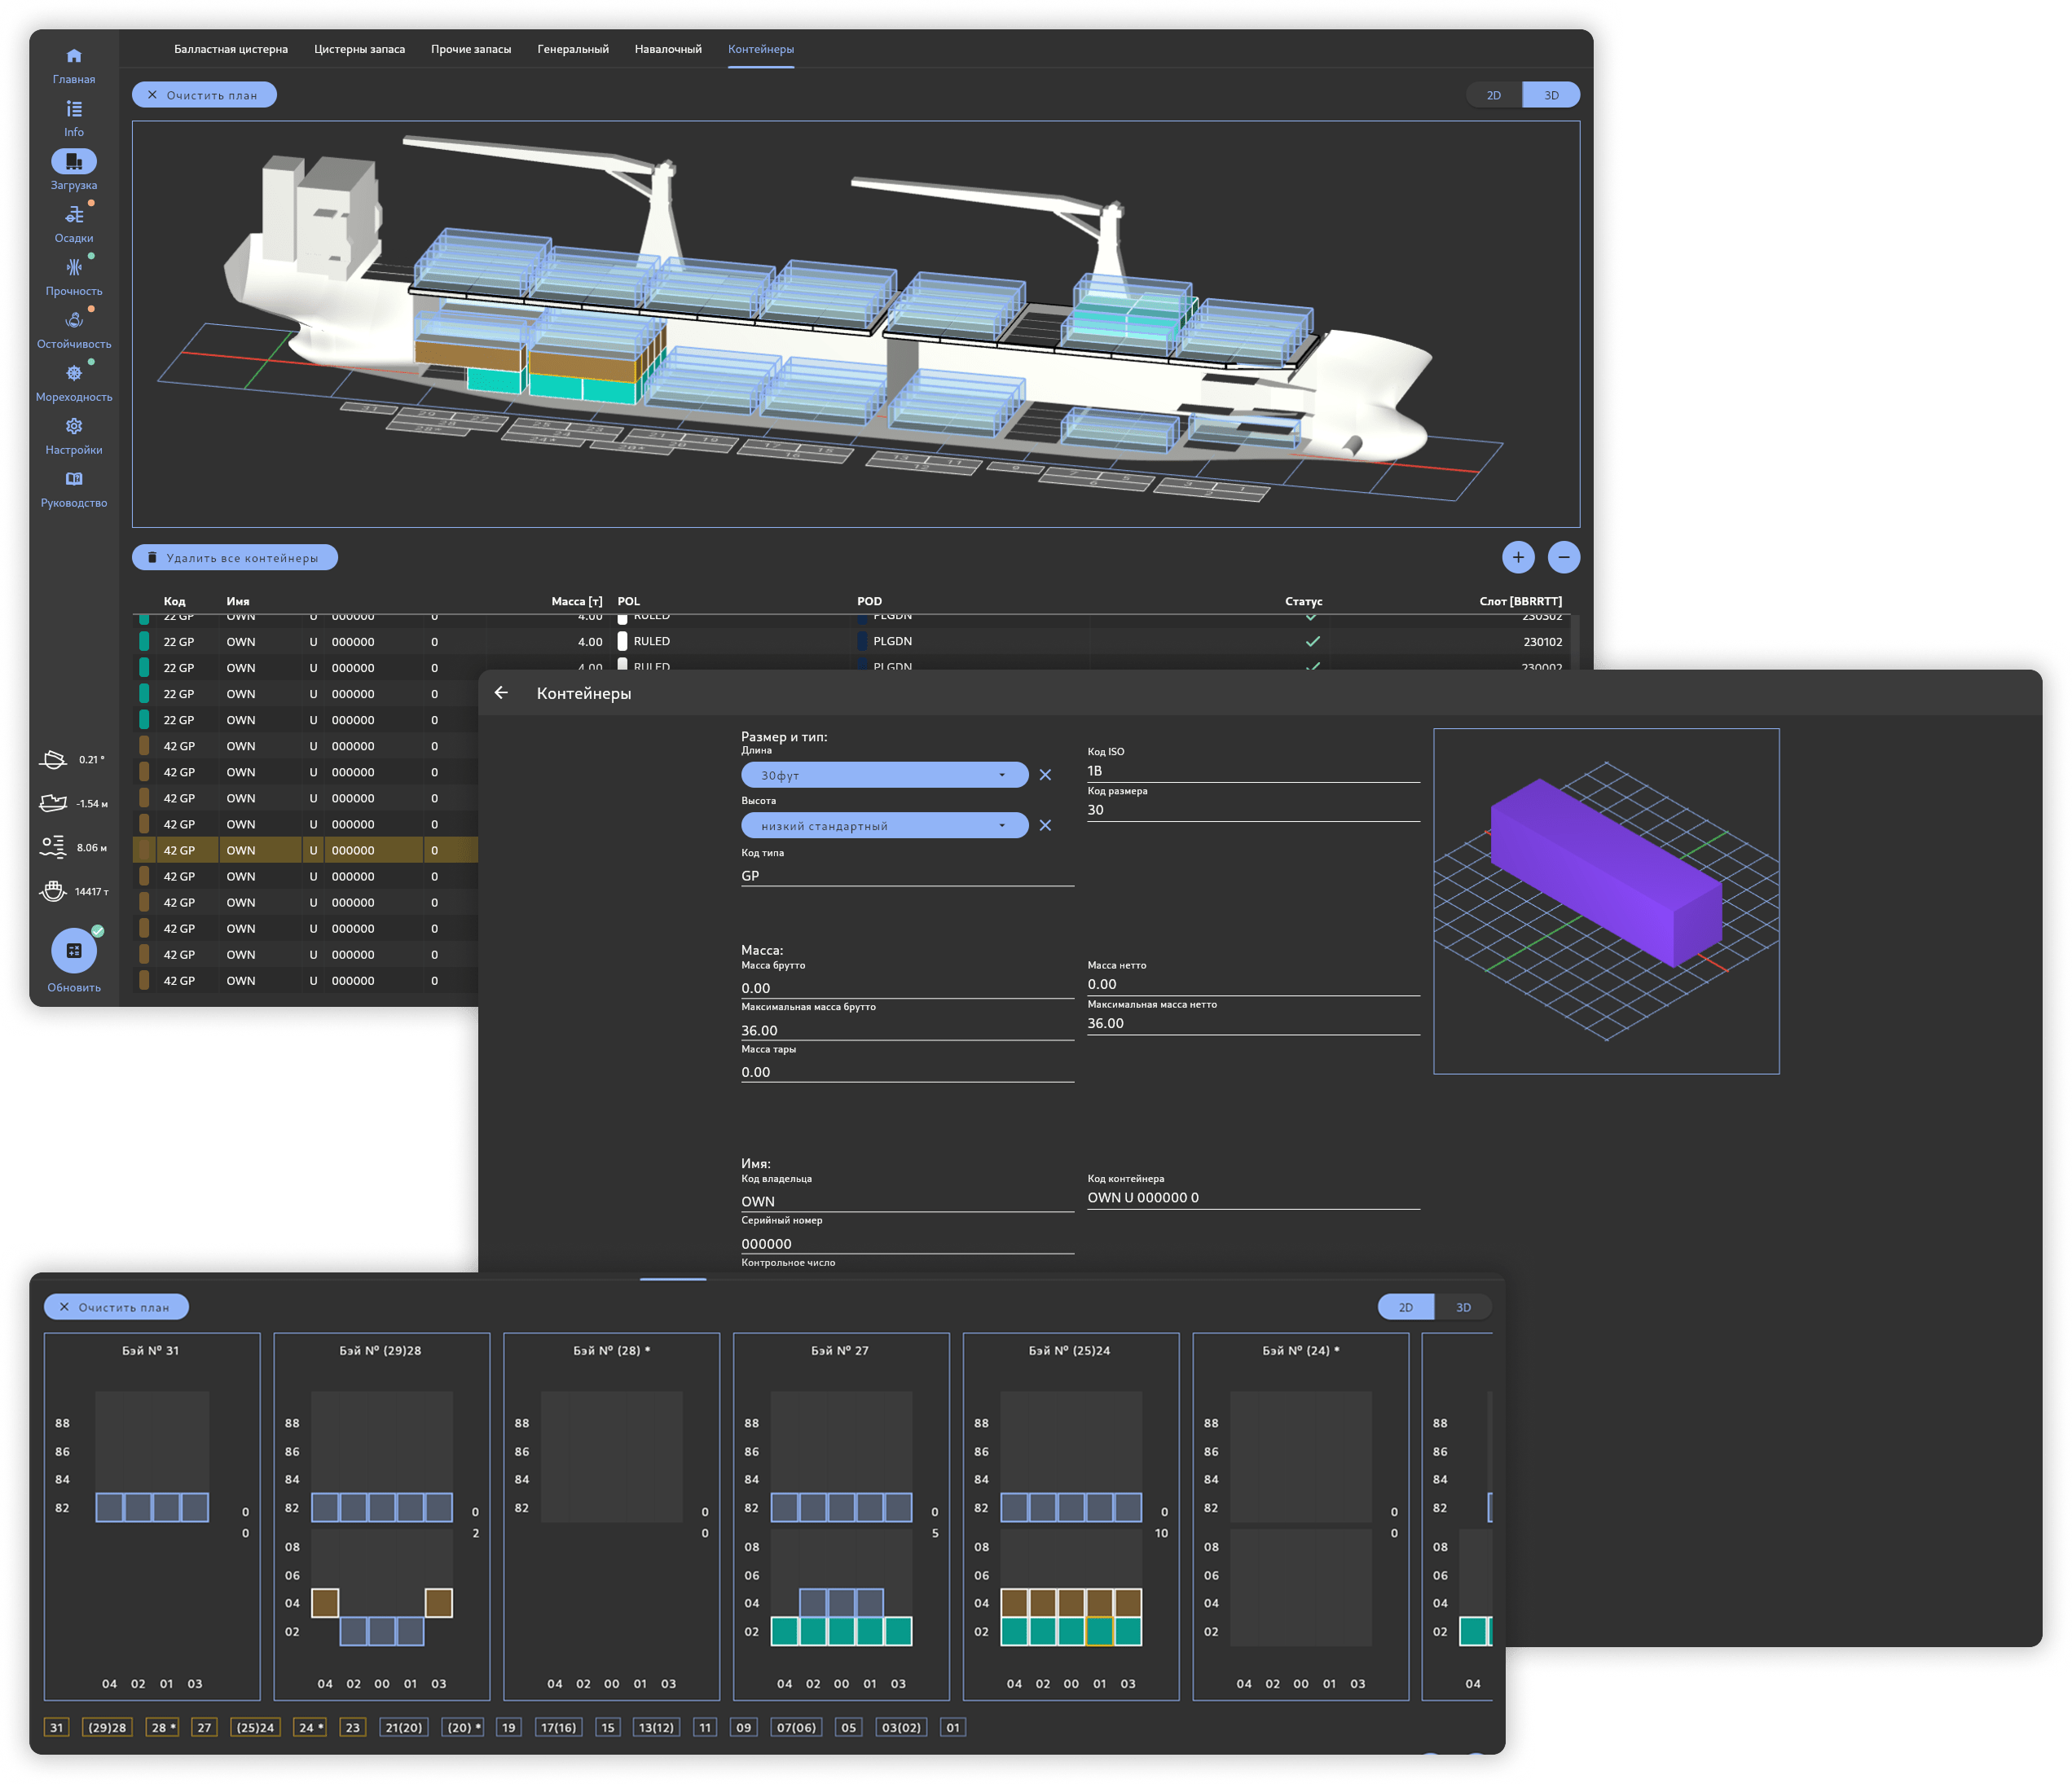Viewport: 2072px width, 1784px height.
Task: Switch to the Генеральный tab
Action: [x=572, y=48]
